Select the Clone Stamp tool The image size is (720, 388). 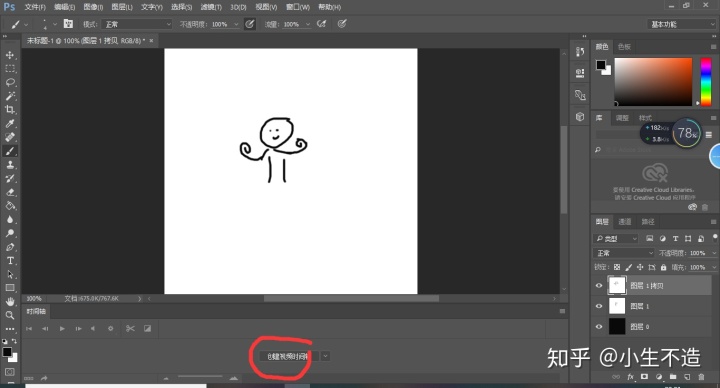[x=10, y=165]
